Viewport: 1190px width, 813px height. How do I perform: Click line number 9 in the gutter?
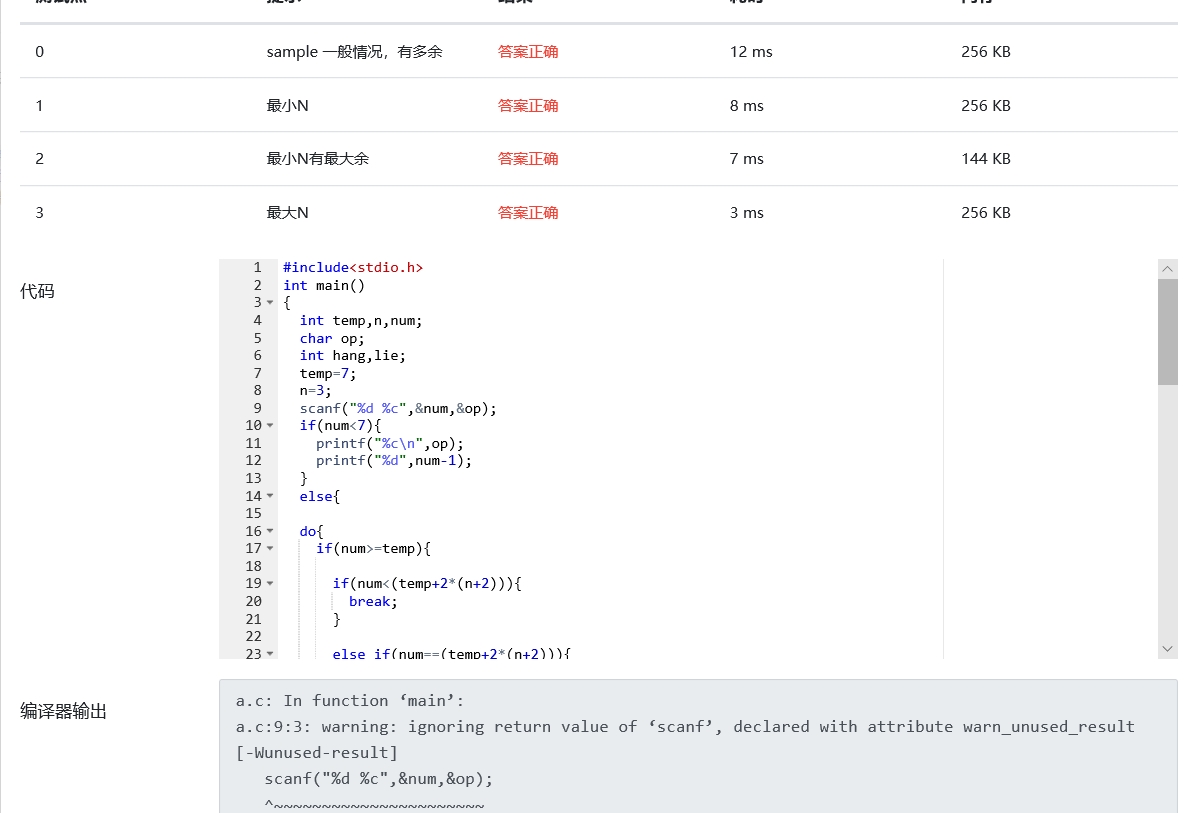click(257, 408)
